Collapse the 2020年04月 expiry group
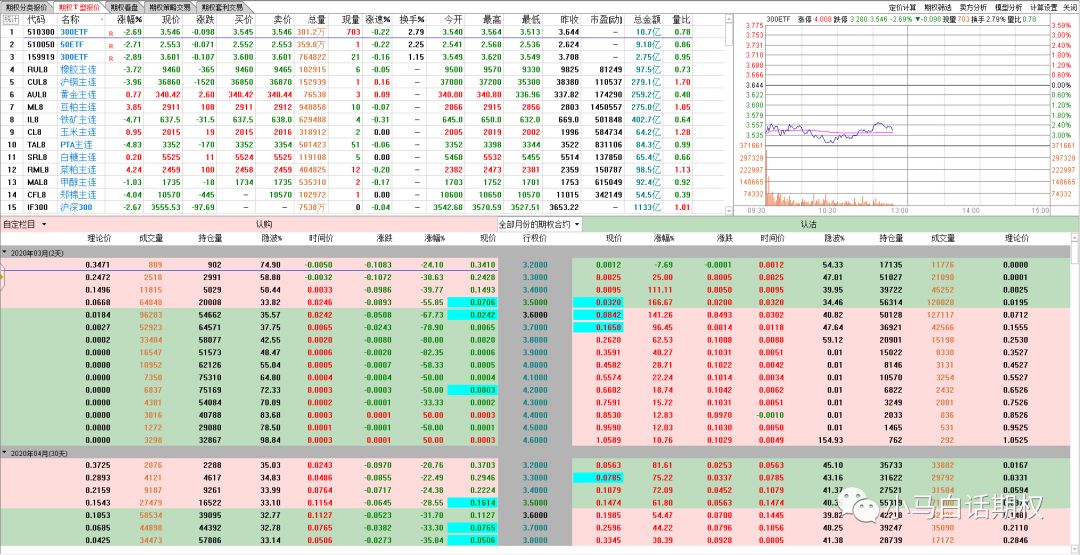Viewport: 1080px width, 555px height. click(5, 451)
